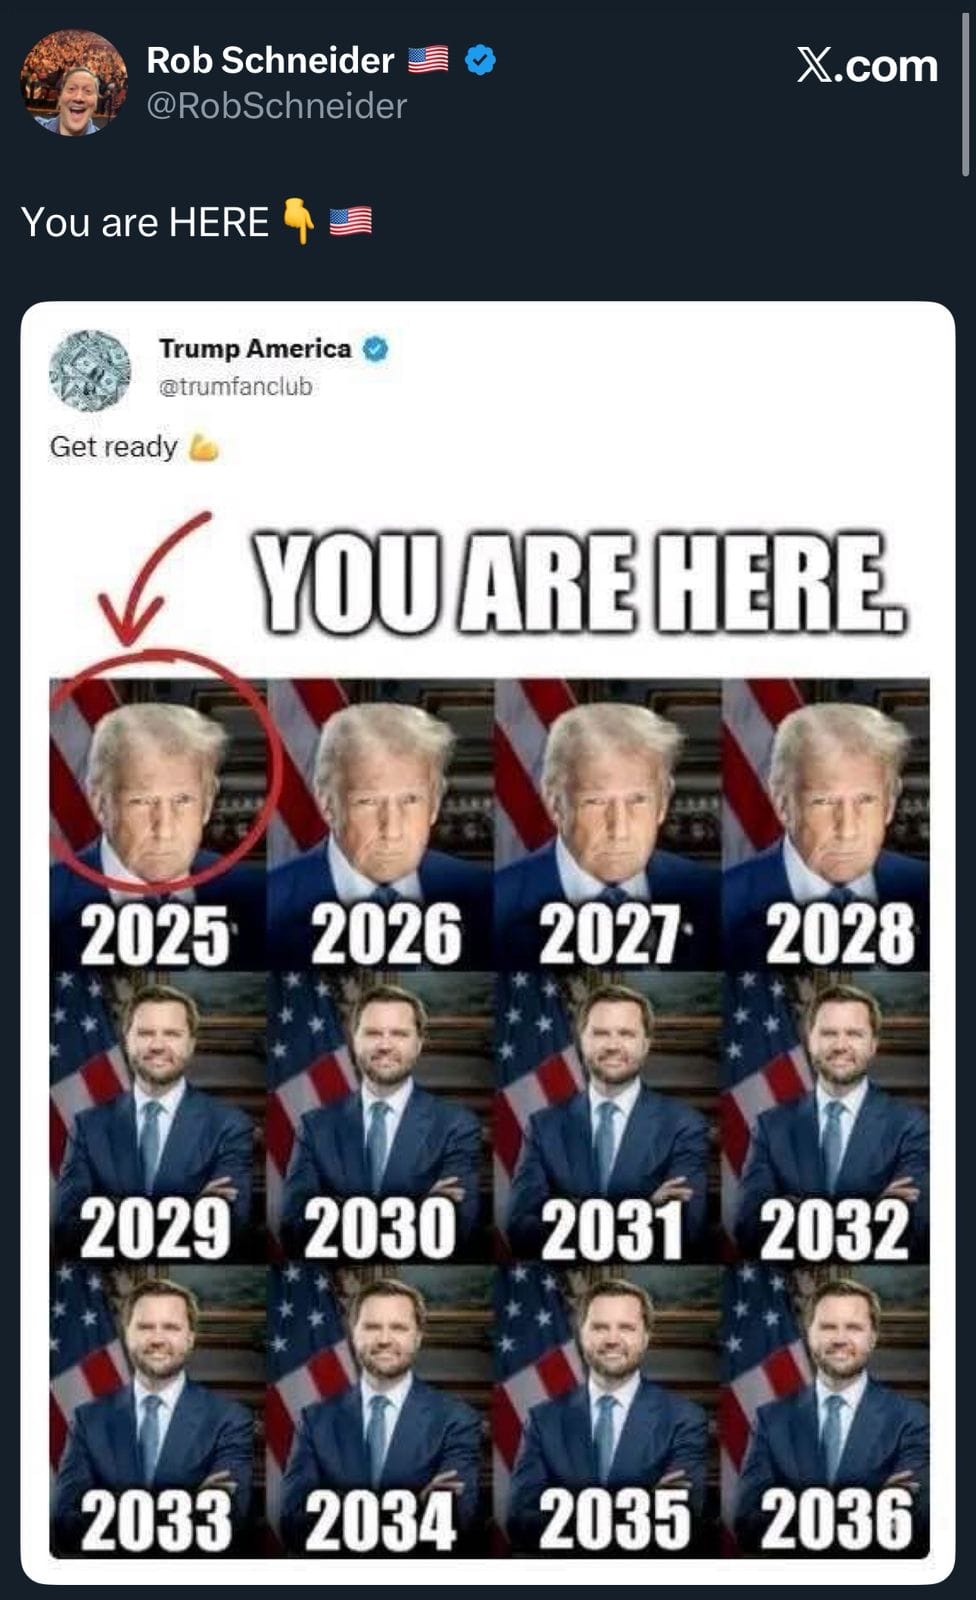Screen dimensions: 976x1600
Task: Open the @RobSchneider handle link
Action: click(x=277, y=106)
